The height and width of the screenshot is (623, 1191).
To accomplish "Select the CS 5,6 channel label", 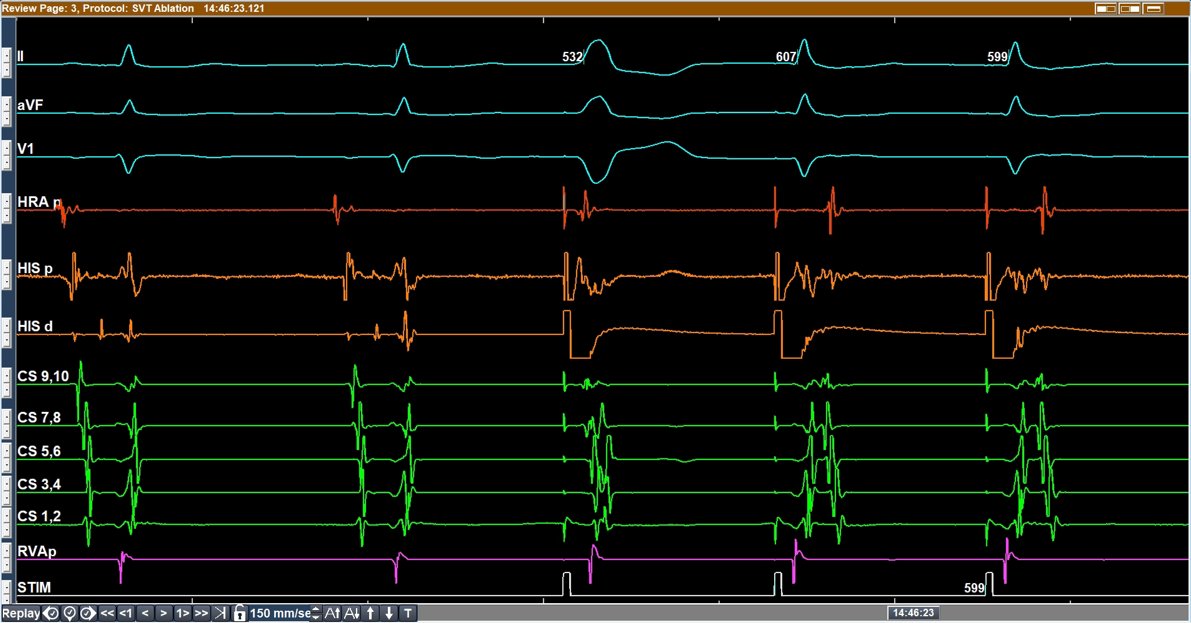I will click(x=39, y=451).
